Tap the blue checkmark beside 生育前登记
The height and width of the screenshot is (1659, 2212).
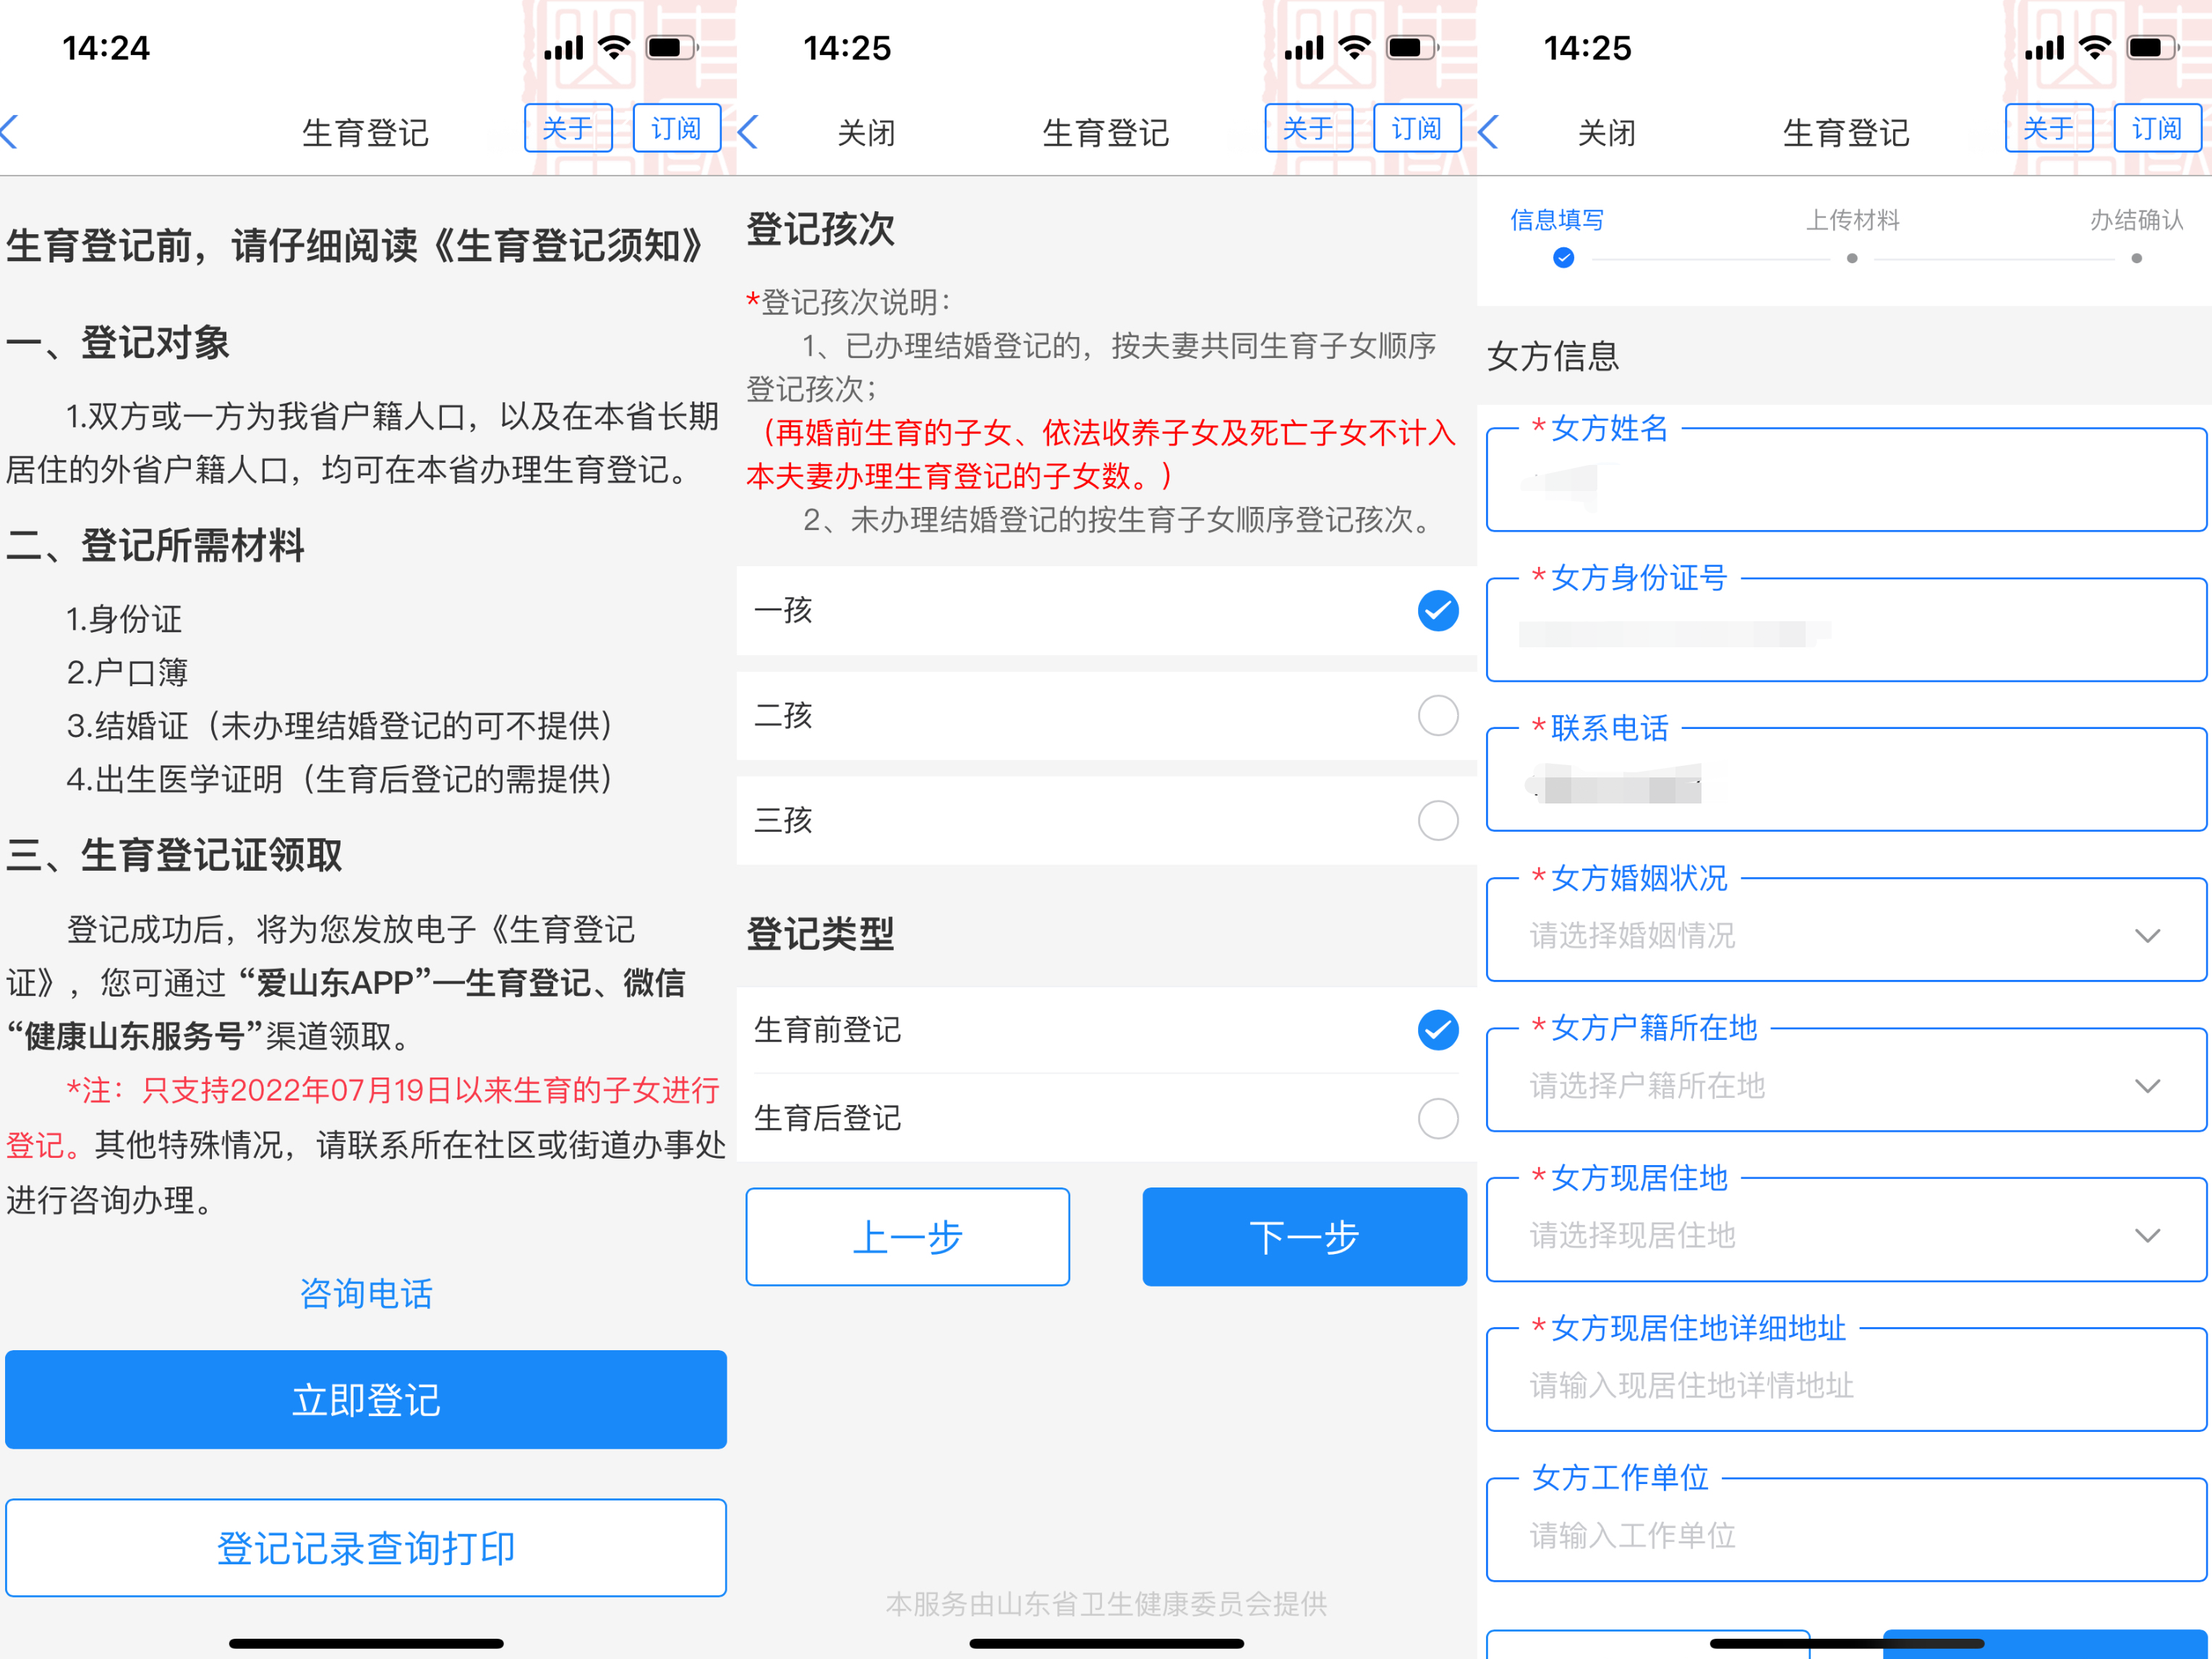[1437, 1030]
